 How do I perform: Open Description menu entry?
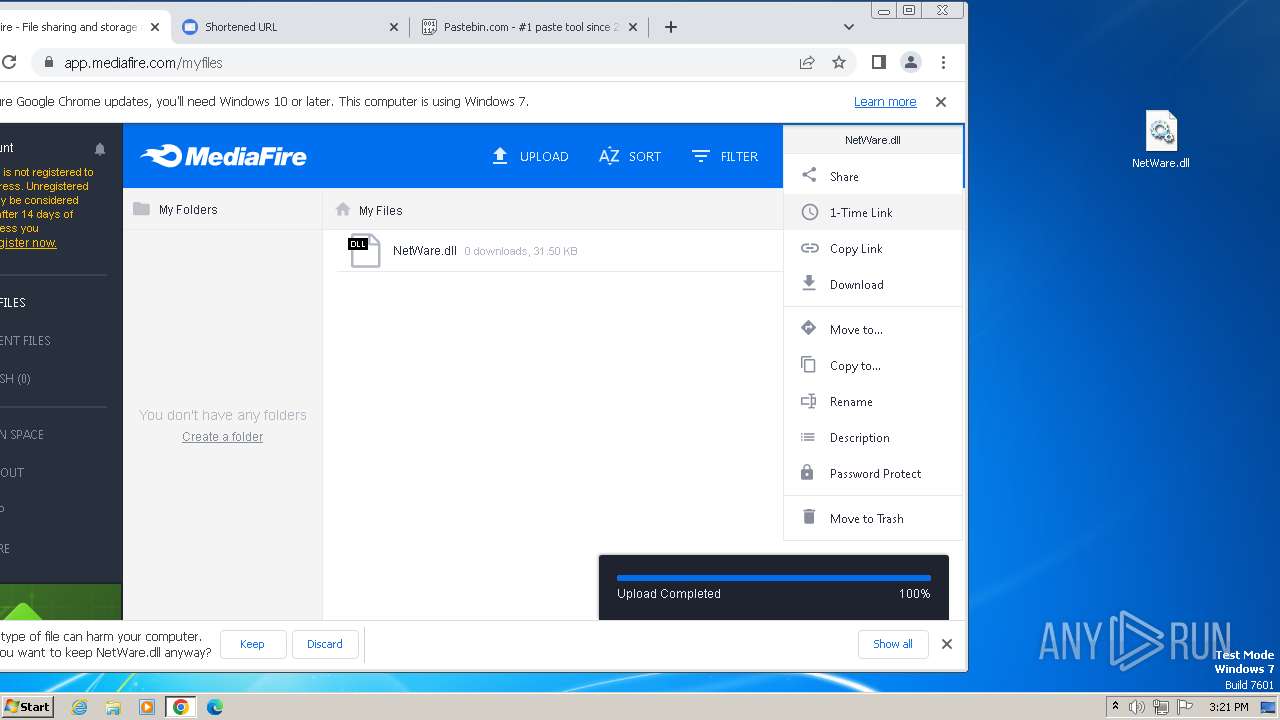point(872,437)
